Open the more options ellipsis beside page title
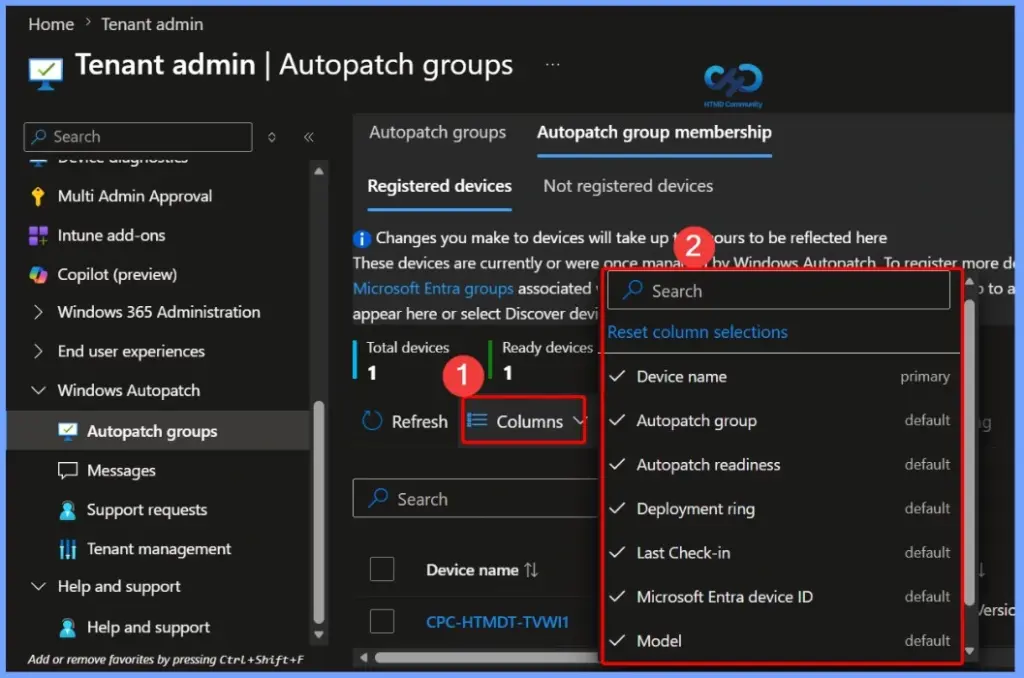 tap(552, 65)
